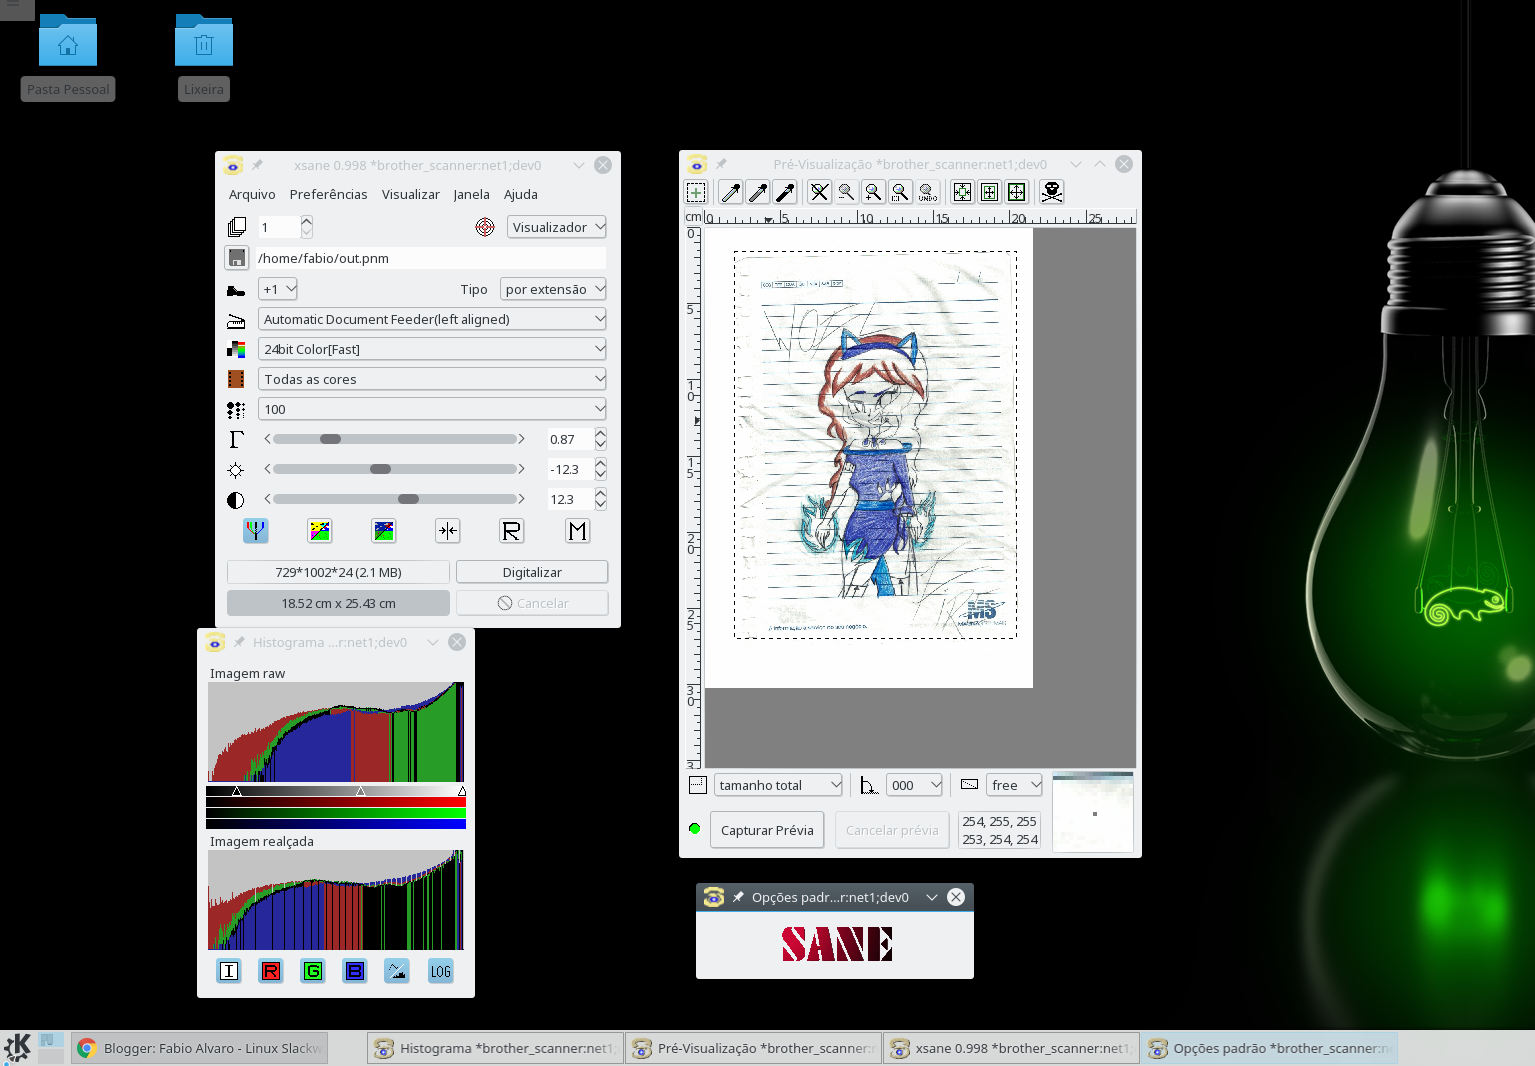Viewport: 1535px width, 1066px height.
Task: Undo the last zoom in preview window
Action: coord(926,191)
